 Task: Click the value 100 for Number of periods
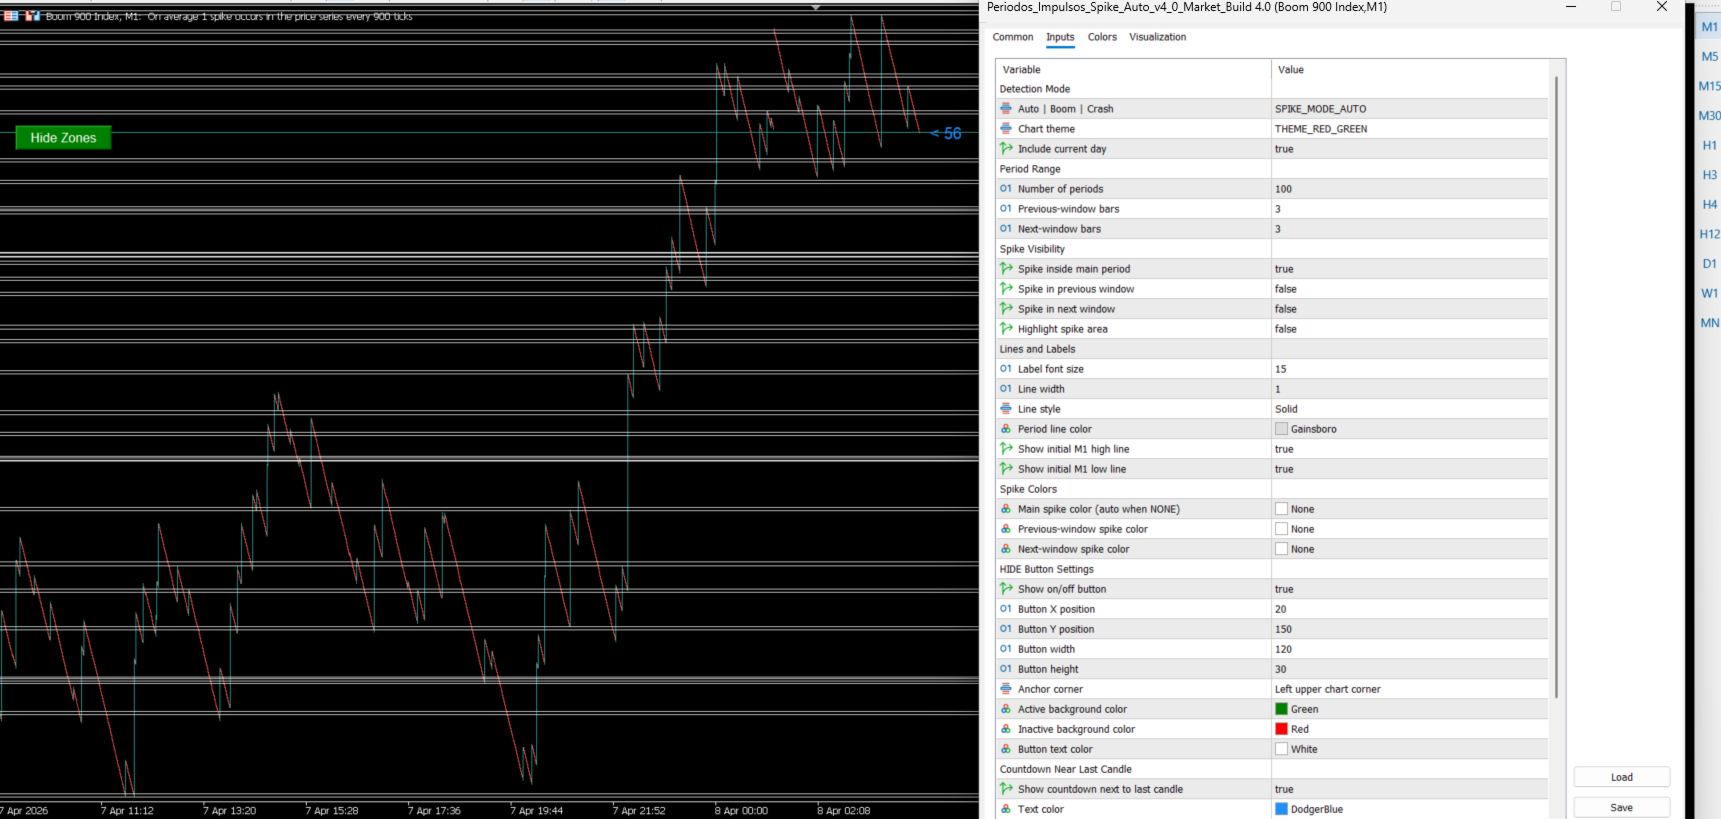1283,189
